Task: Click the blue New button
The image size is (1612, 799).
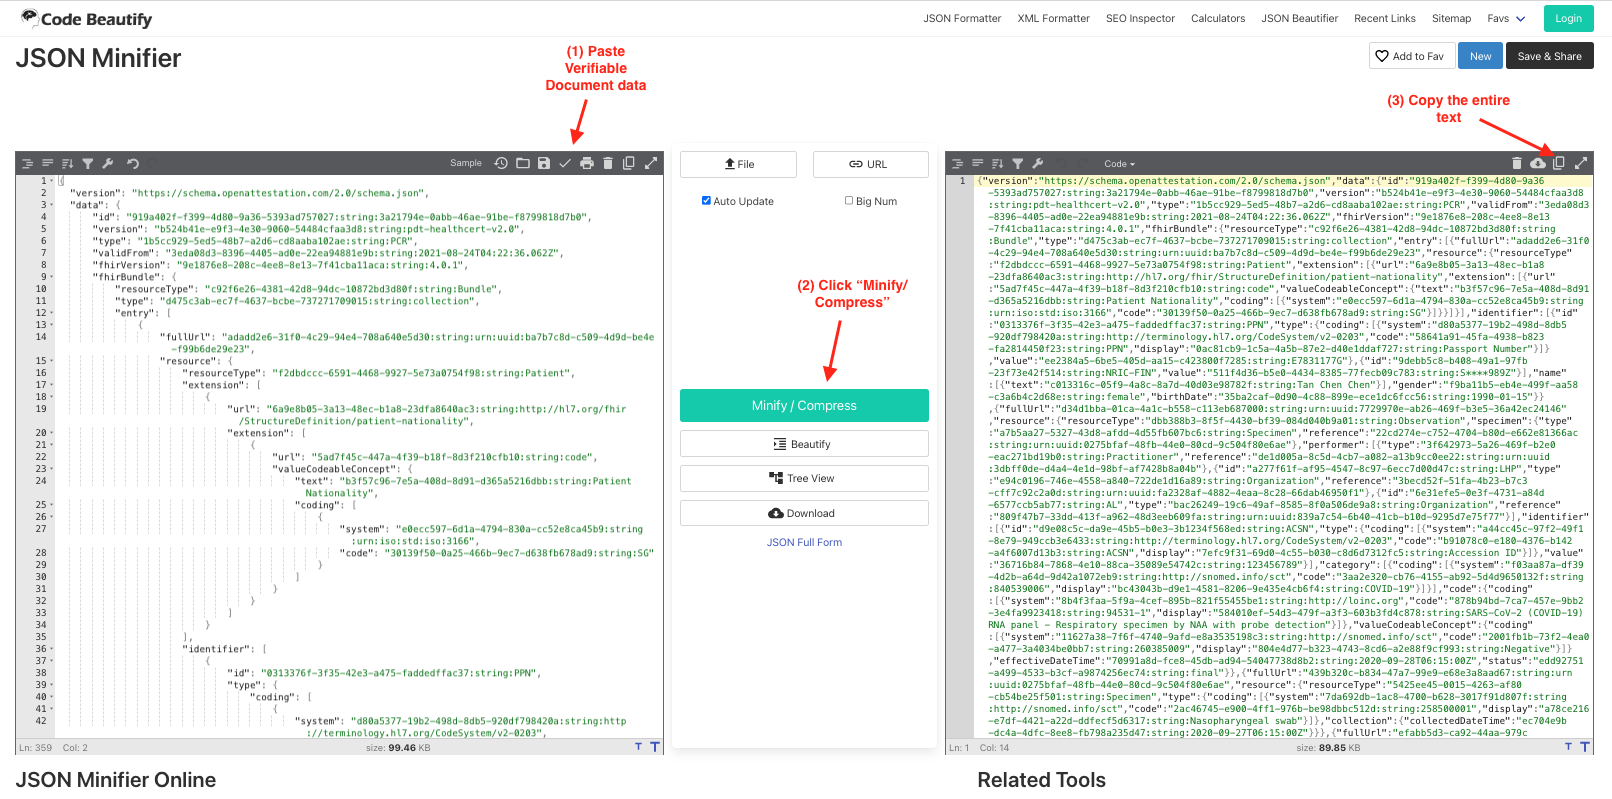Action: click(1480, 56)
